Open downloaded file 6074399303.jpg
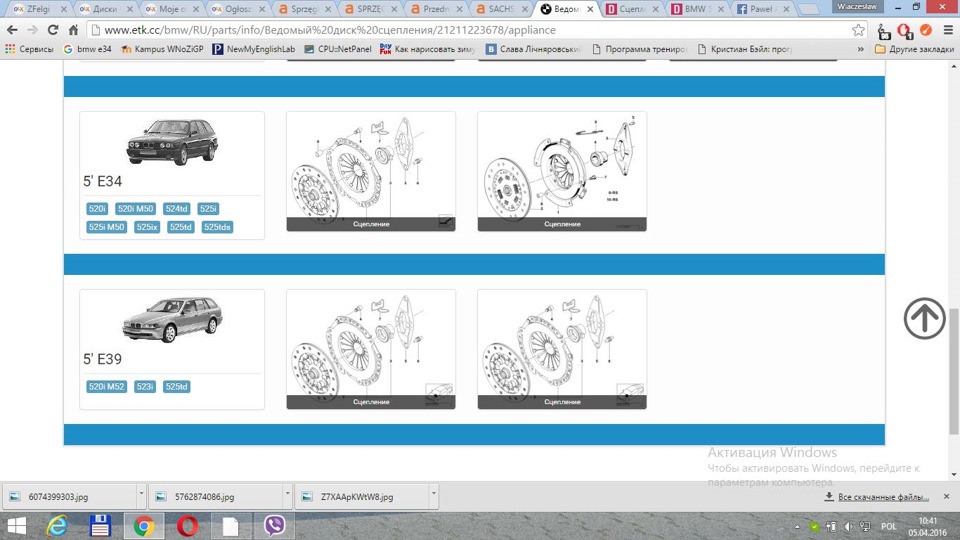 (69, 497)
